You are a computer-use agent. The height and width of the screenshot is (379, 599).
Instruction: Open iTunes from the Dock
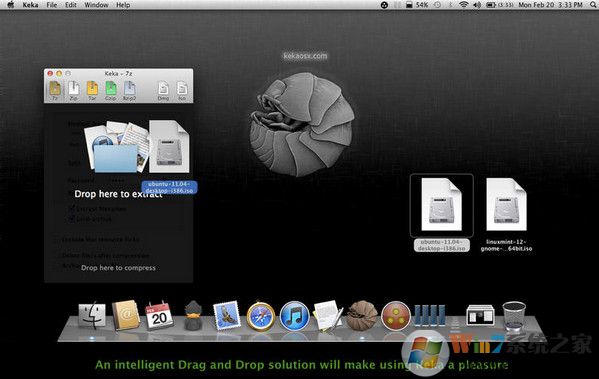click(x=295, y=316)
